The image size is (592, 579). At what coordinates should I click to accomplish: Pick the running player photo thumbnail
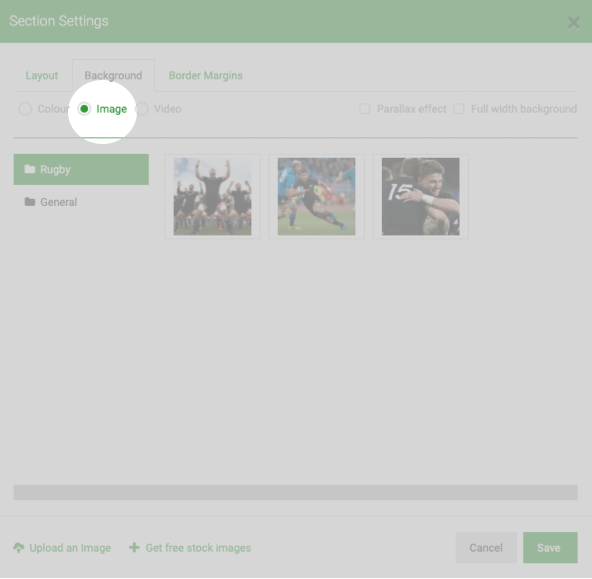tap(316, 197)
